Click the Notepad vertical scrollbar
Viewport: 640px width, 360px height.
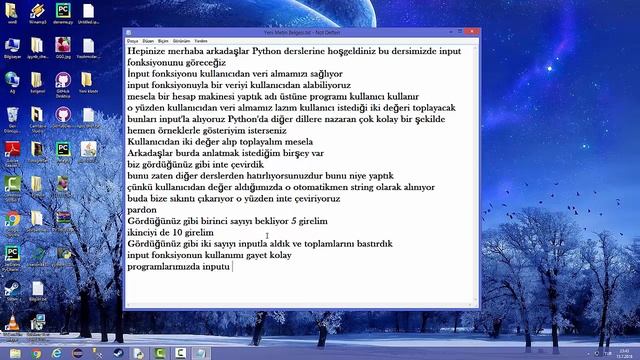(x=475, y=174)
